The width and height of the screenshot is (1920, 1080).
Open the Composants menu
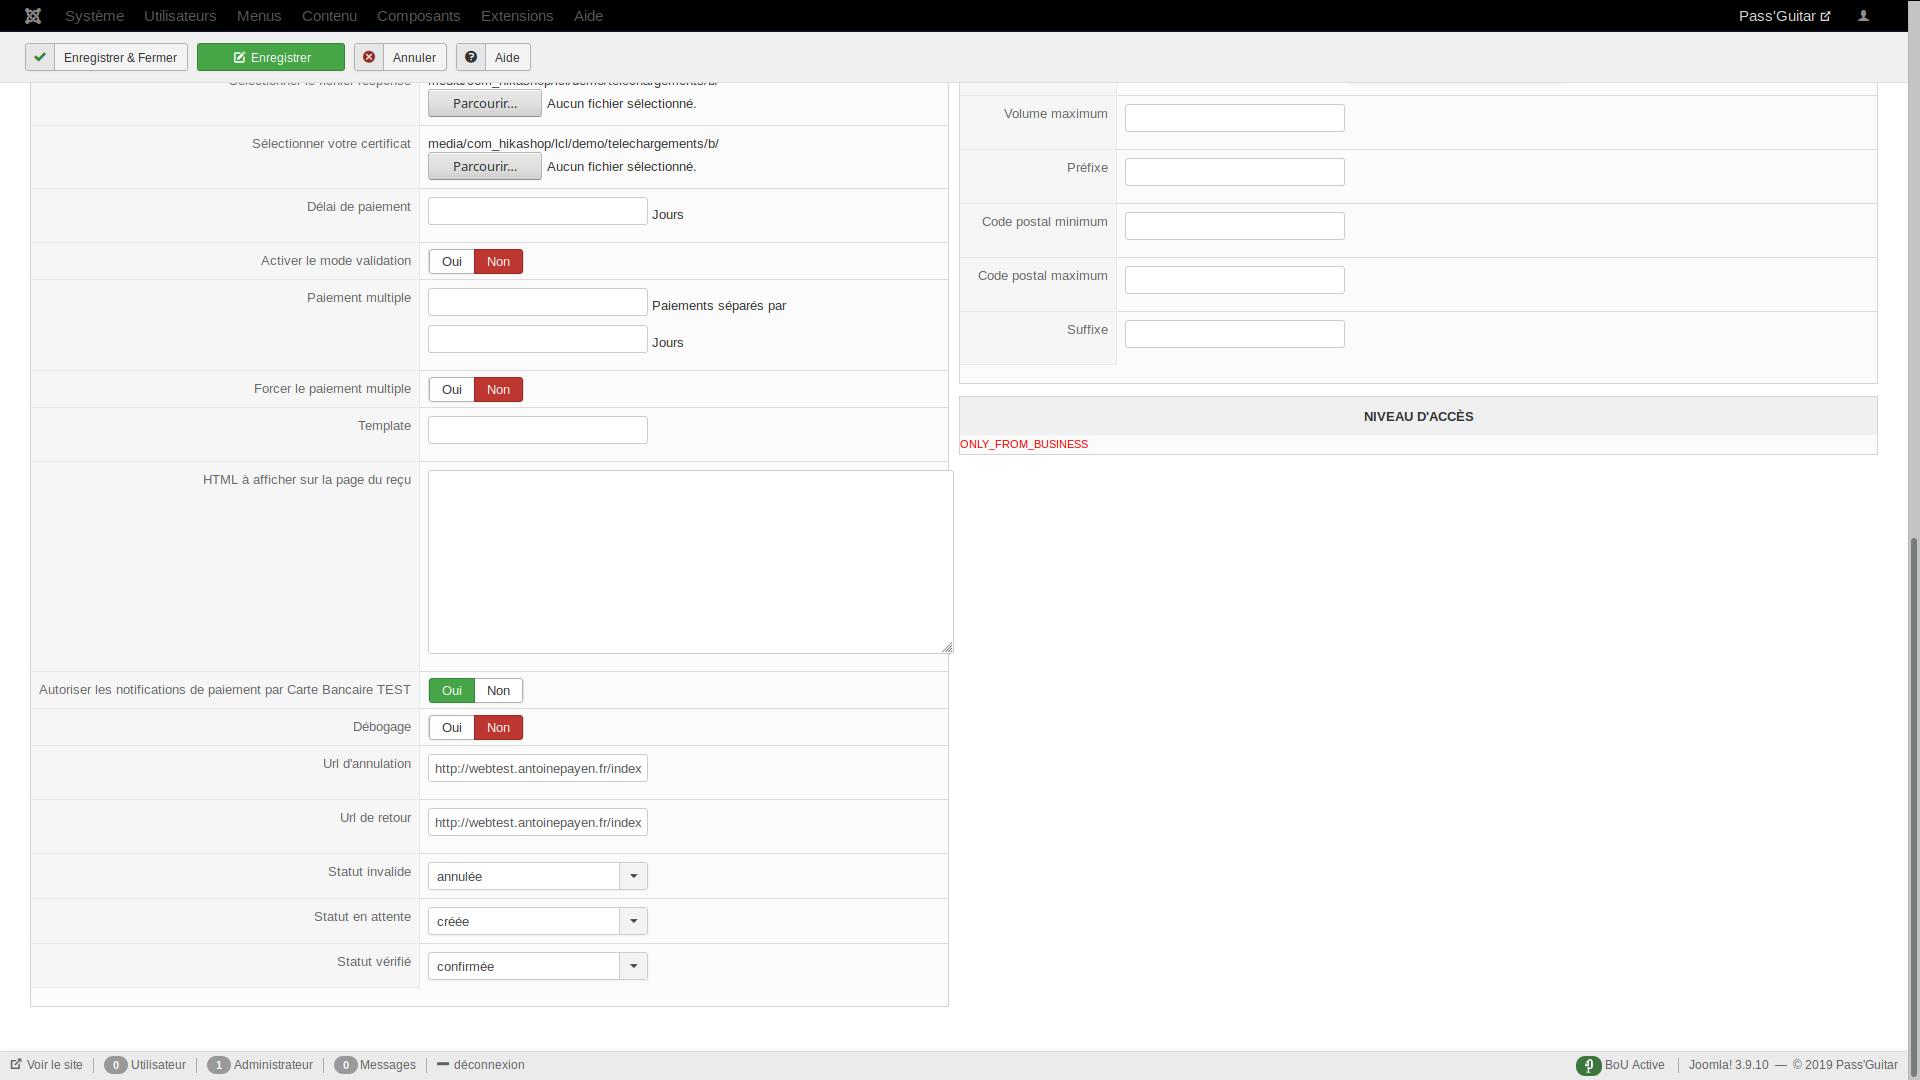tap(418, 16)
